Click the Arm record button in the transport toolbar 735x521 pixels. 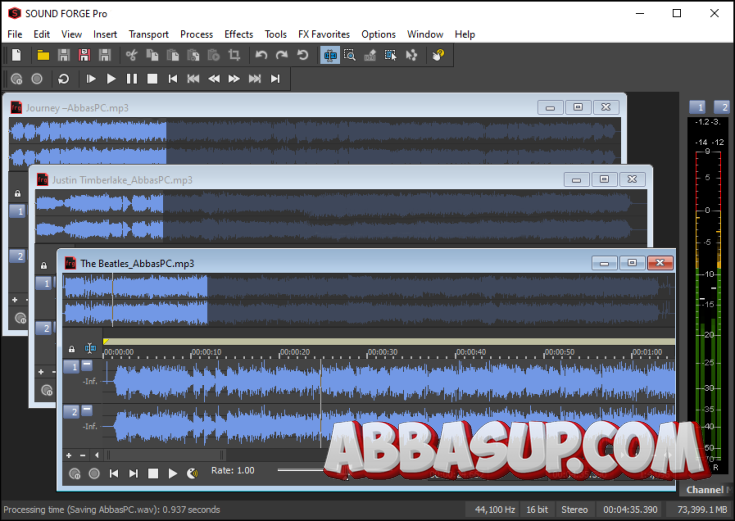pyautogui.click(x=16, y=79)
